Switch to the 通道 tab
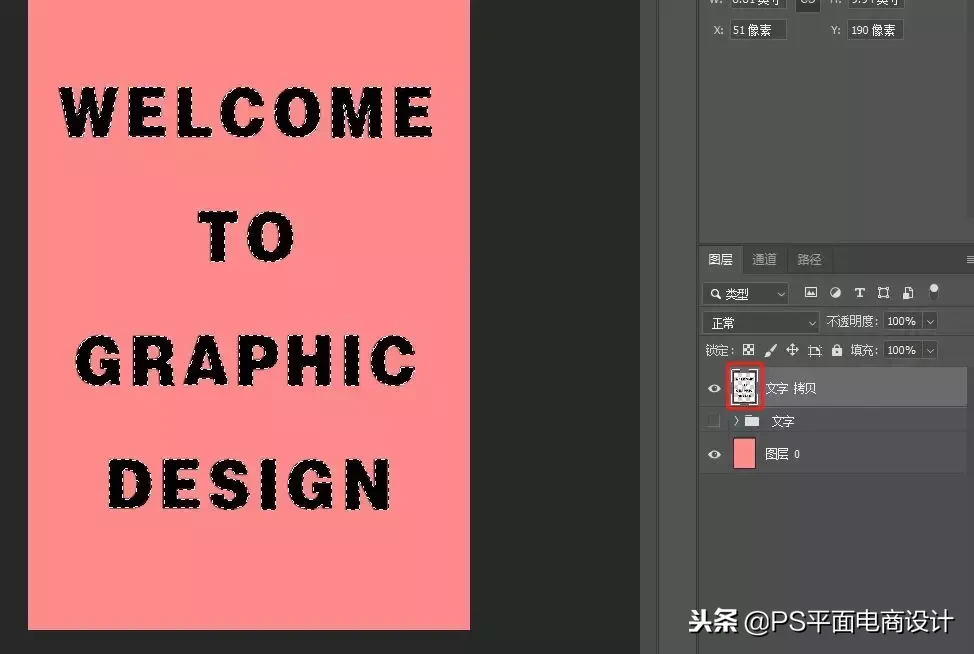 tap(765, 259)
